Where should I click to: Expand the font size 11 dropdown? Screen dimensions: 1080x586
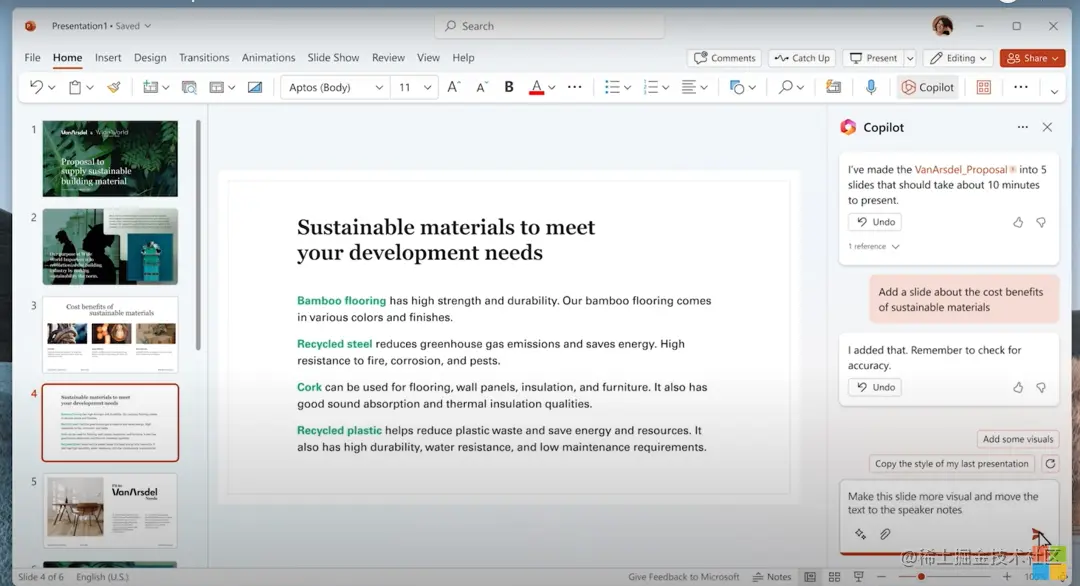428,88
